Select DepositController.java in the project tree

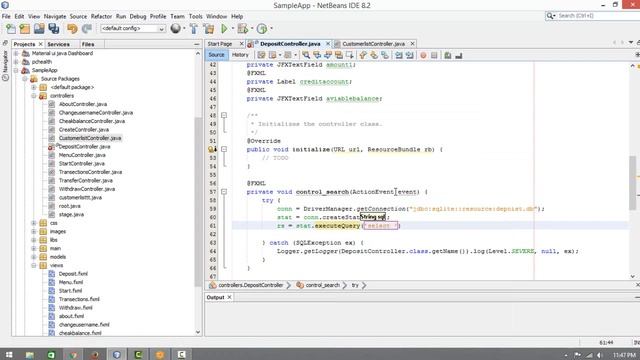[x=84, y=147]
